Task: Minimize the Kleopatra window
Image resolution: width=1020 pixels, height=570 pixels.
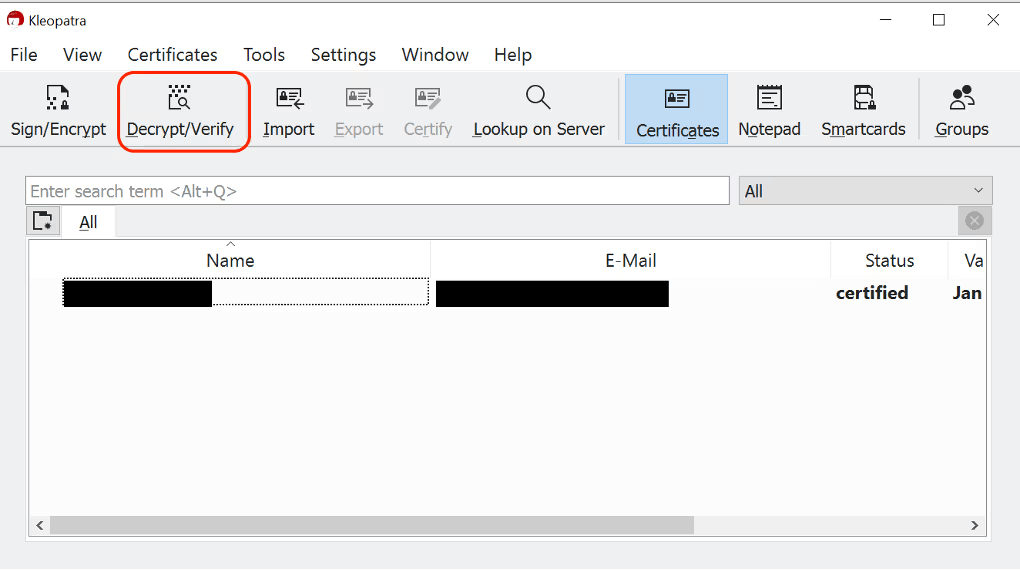Action: (x=885, y=20)
